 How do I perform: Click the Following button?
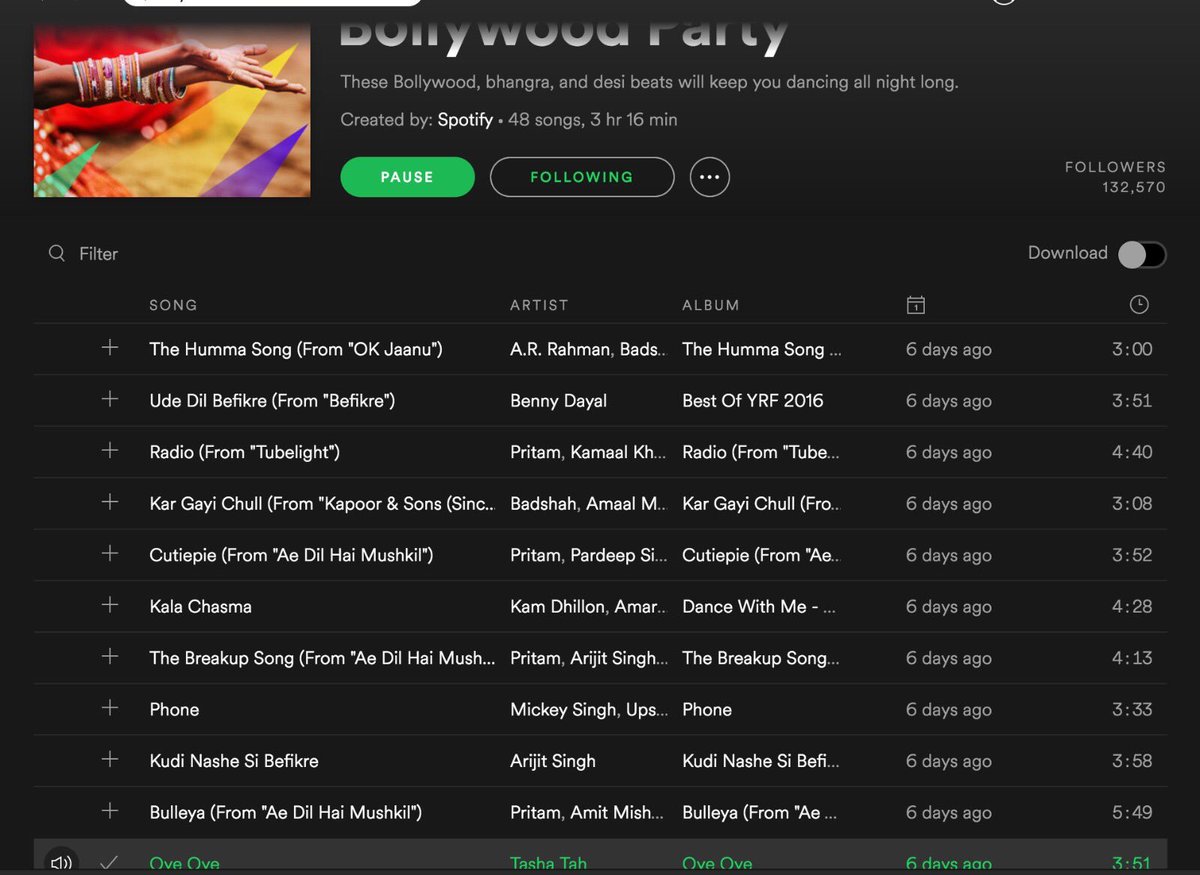582,177
